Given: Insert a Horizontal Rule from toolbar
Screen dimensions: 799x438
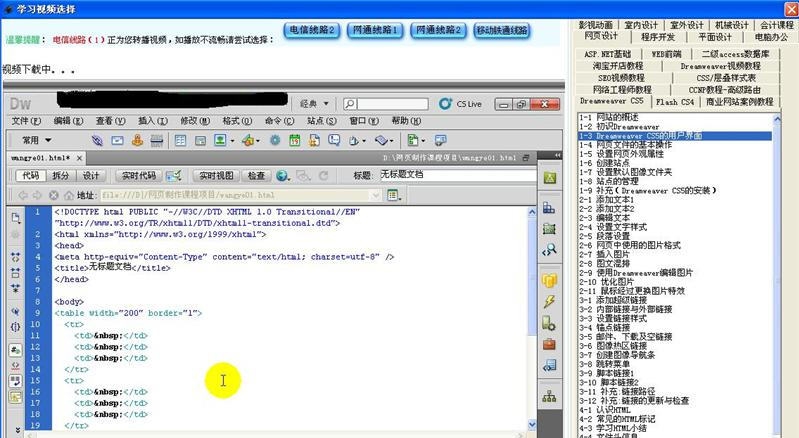Looking at the screenshot, I should (157, 140).
